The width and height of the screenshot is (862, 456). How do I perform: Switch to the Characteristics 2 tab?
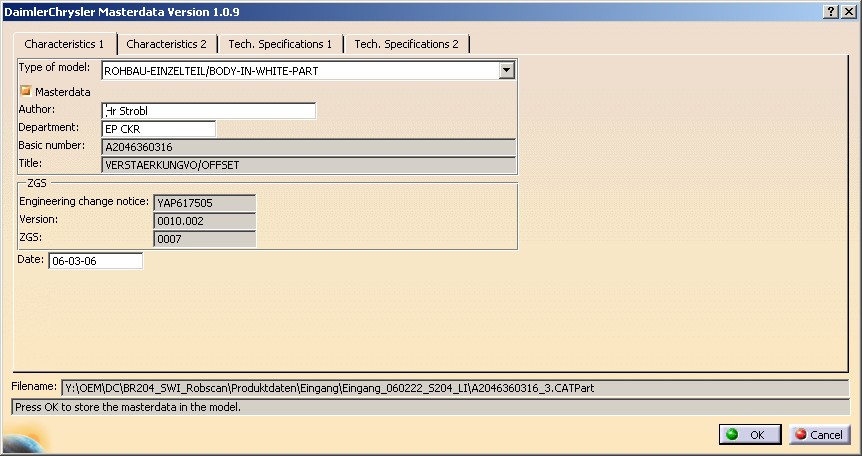(x=167, y=44)
